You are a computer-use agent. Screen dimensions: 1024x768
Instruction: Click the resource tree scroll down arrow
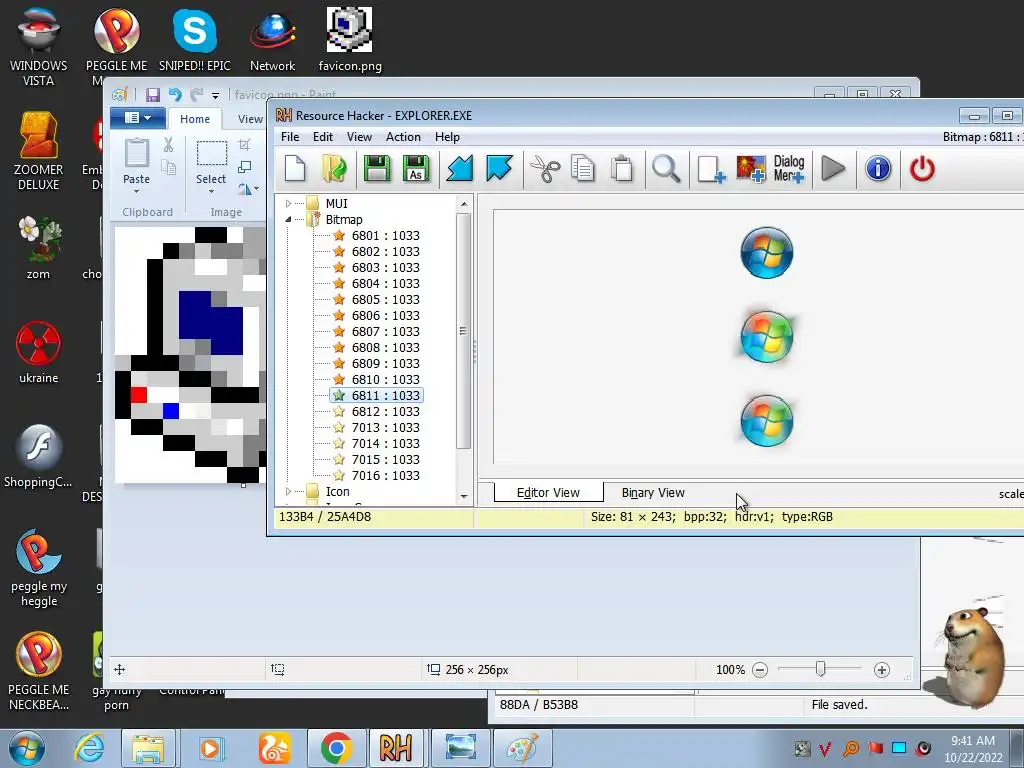click(x=464, y=496)
